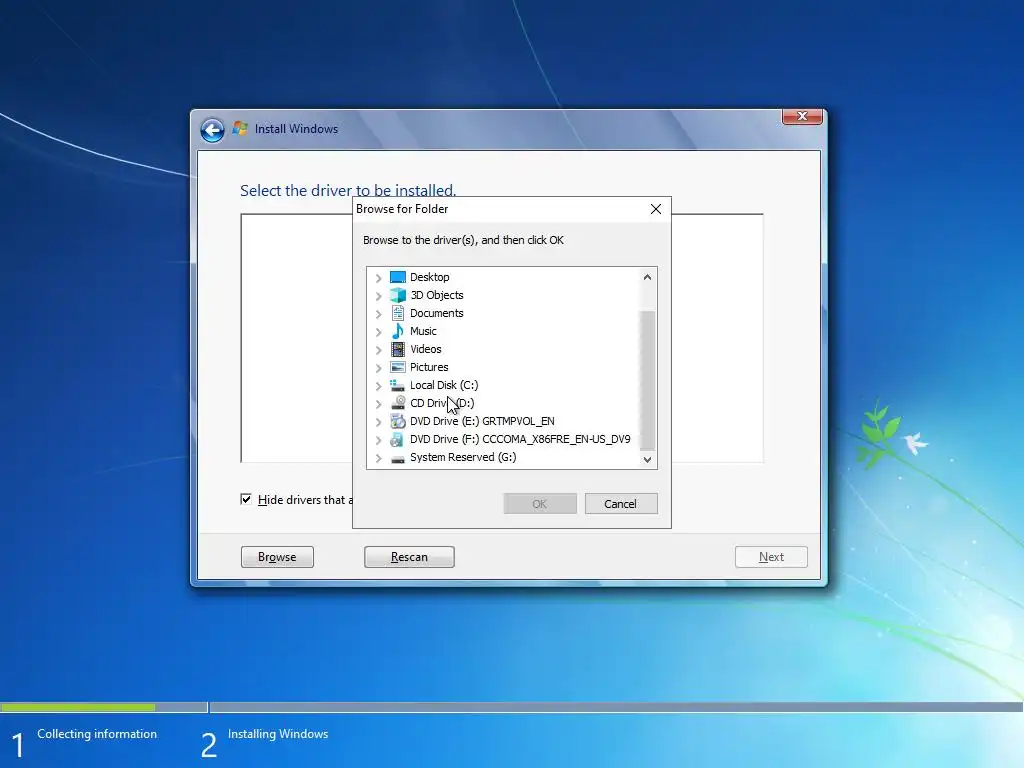Click the Music note icon

coord(398,331)
